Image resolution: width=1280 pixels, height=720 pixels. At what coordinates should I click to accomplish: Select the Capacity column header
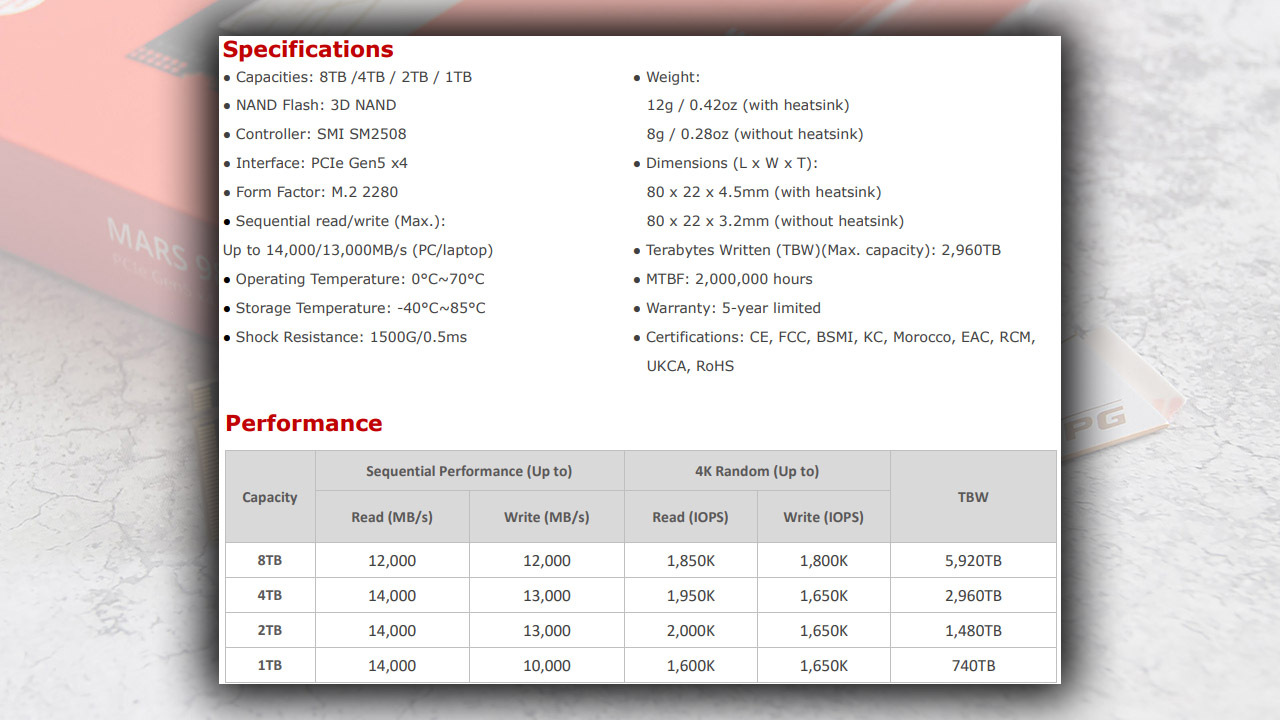coord(270,497)
